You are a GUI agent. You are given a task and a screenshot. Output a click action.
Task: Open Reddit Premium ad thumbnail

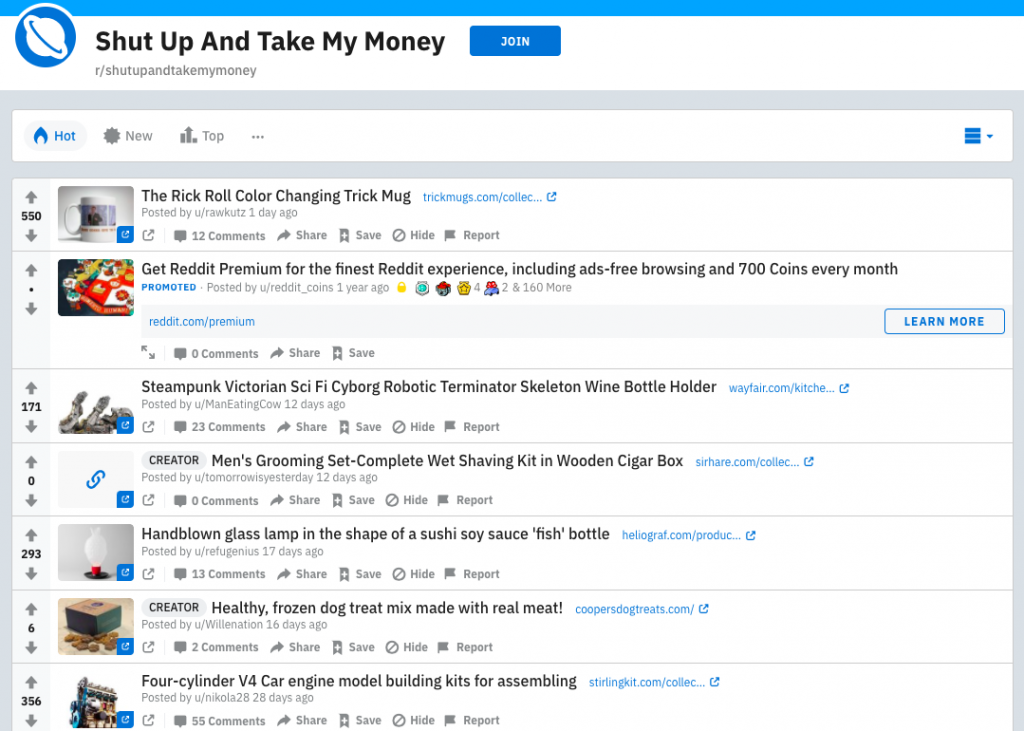[95, 287]
